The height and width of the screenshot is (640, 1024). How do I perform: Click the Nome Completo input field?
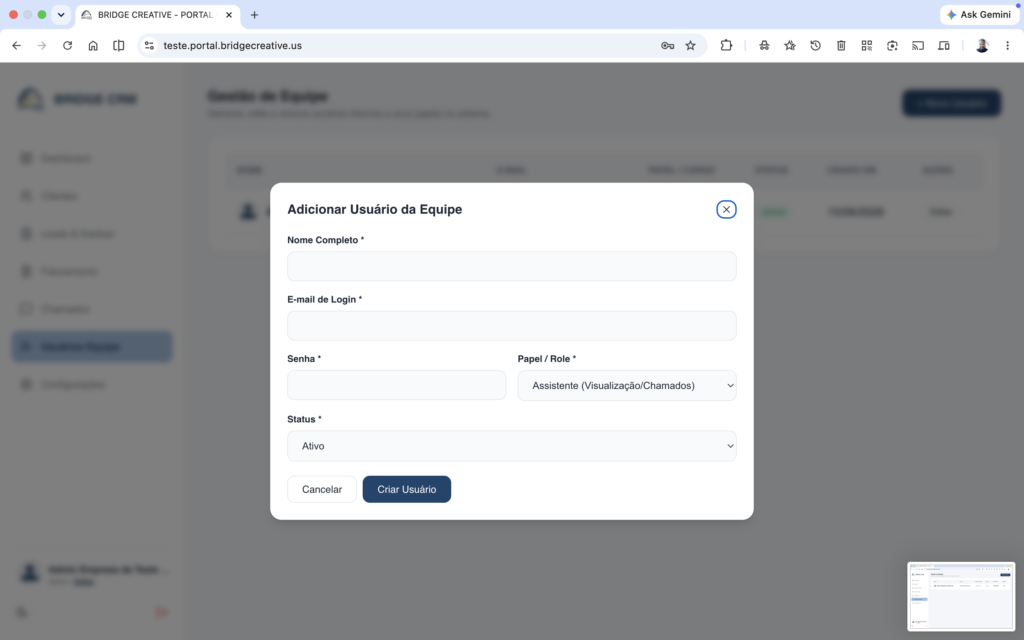coord(511,266)
